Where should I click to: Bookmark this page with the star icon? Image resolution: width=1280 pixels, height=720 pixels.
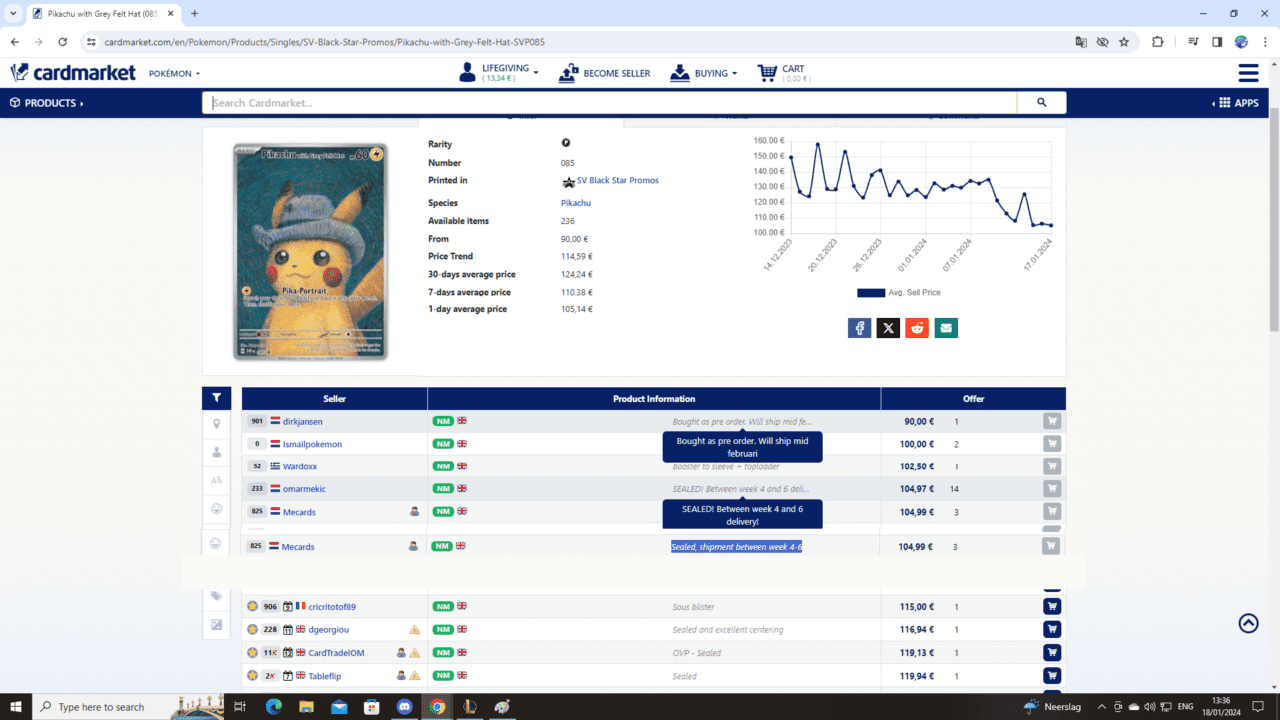tap(1124, 42)
